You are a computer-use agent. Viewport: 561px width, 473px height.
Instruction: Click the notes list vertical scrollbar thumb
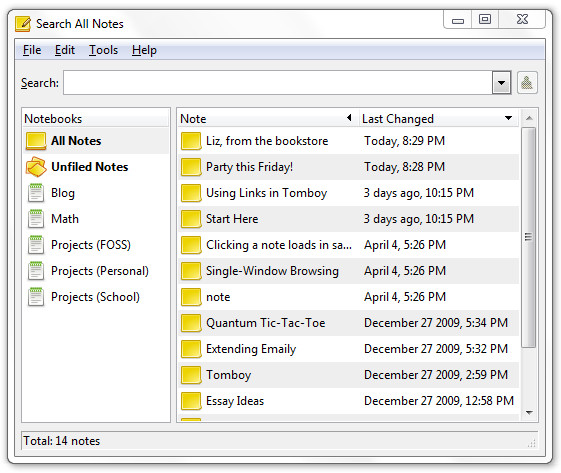(x=528, y=237)
